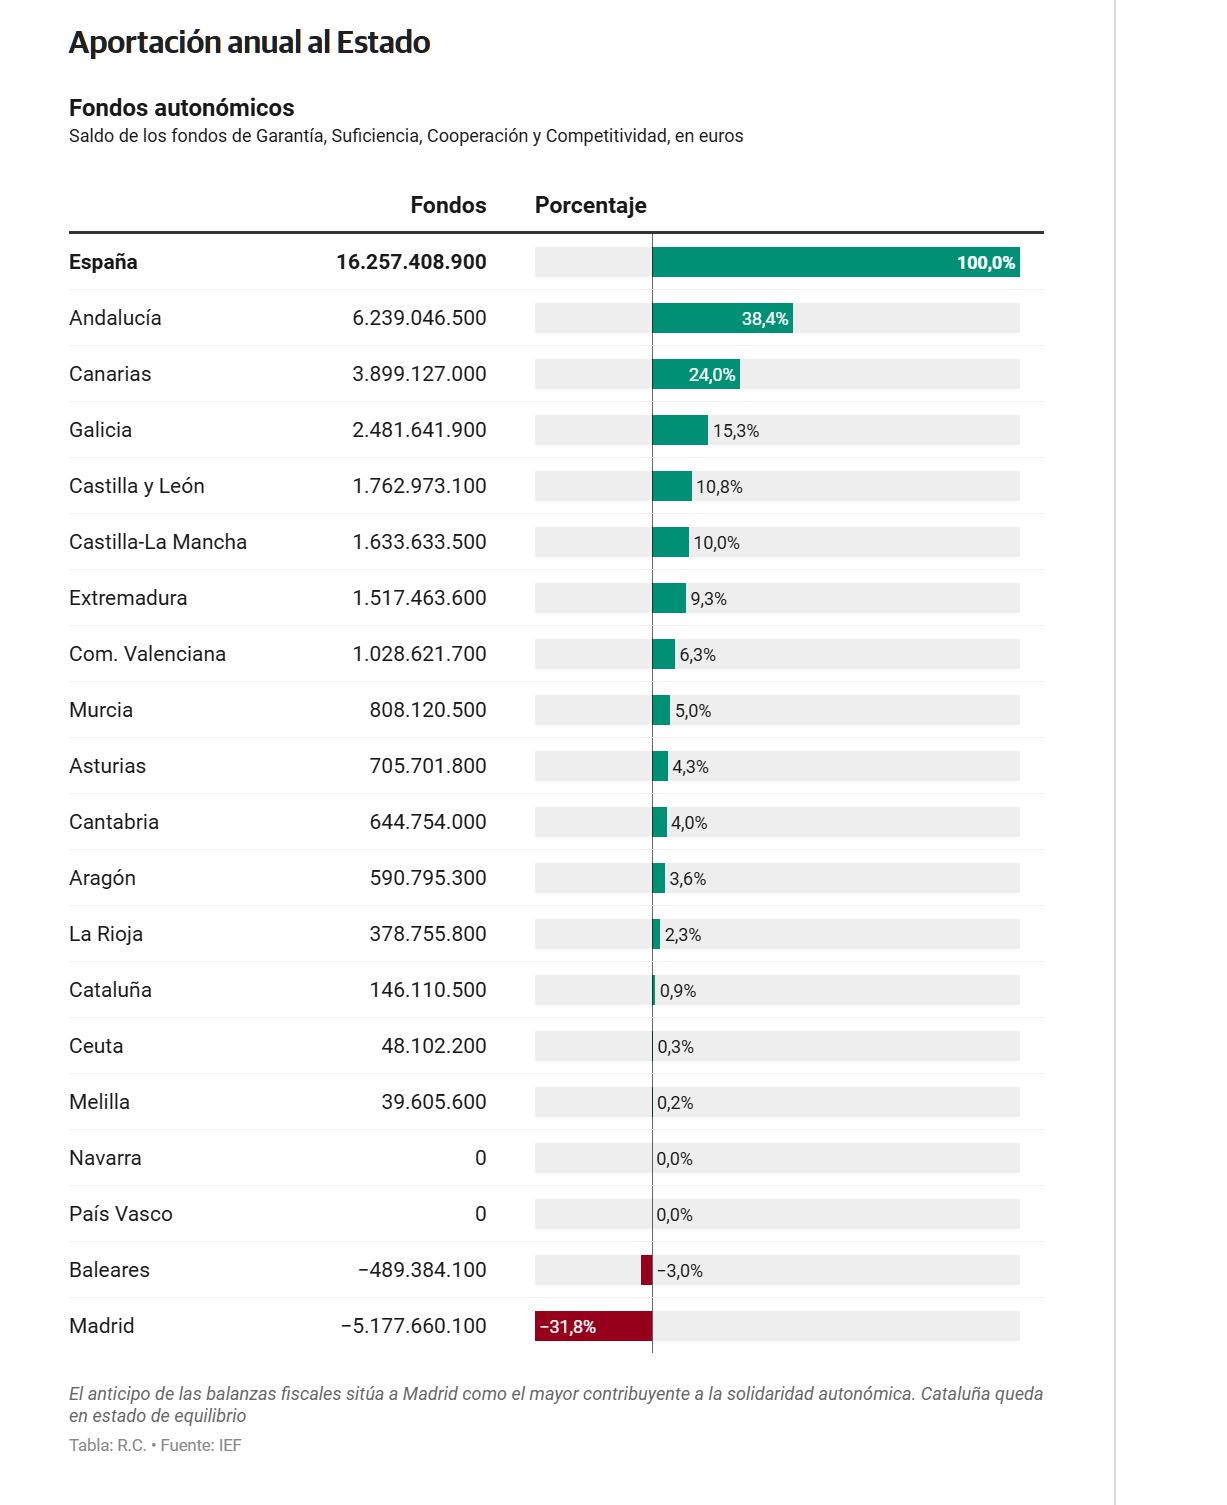Click the Aportación anual al Estado title
Viewport: 1227px width, 1505px height.
pos(249,42)
